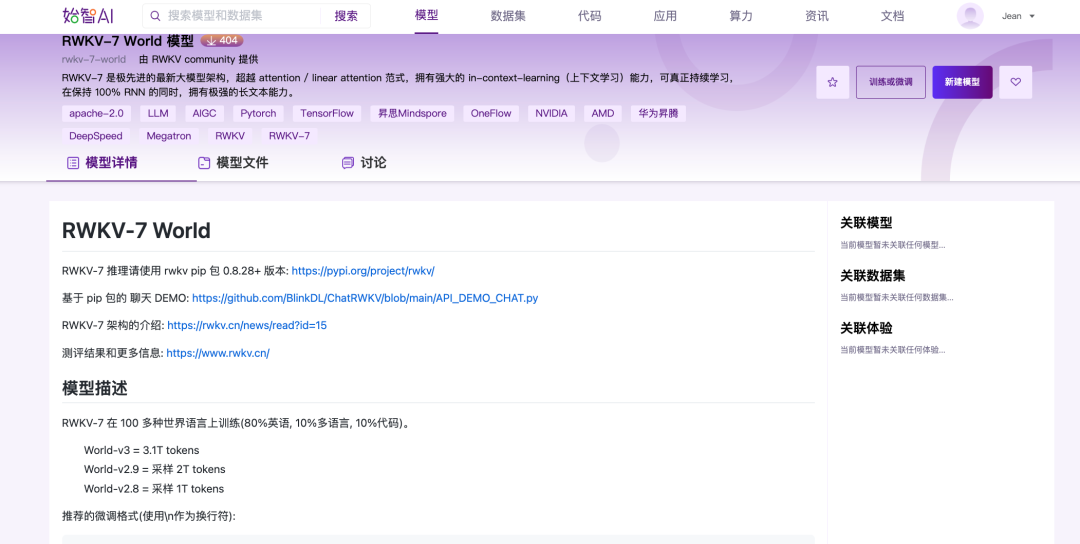Screen dimensions: 1080x544
Task: Click the 始智AI logo
Action: (87, 15)
